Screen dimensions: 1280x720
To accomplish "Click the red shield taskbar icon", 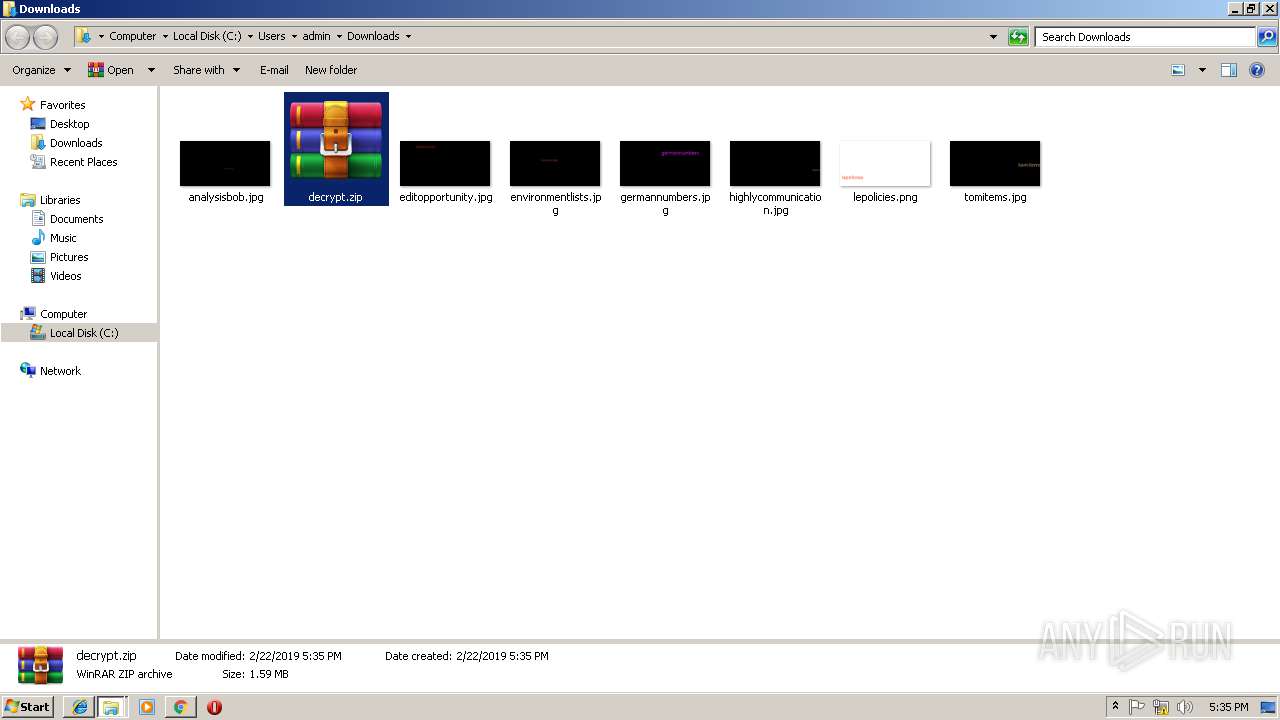I will pos(214,707).
